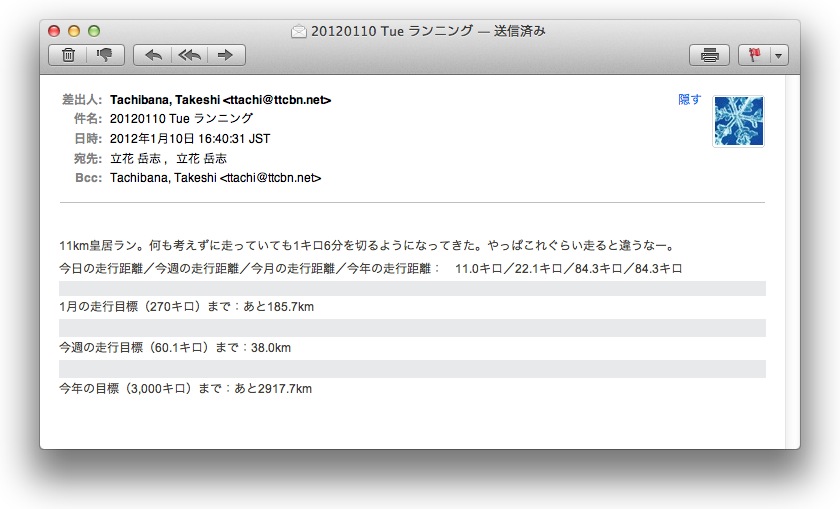Open the flag color dropdown arrow
The width and height of the screenshot is (840, 509).
(x=778, y=55)
